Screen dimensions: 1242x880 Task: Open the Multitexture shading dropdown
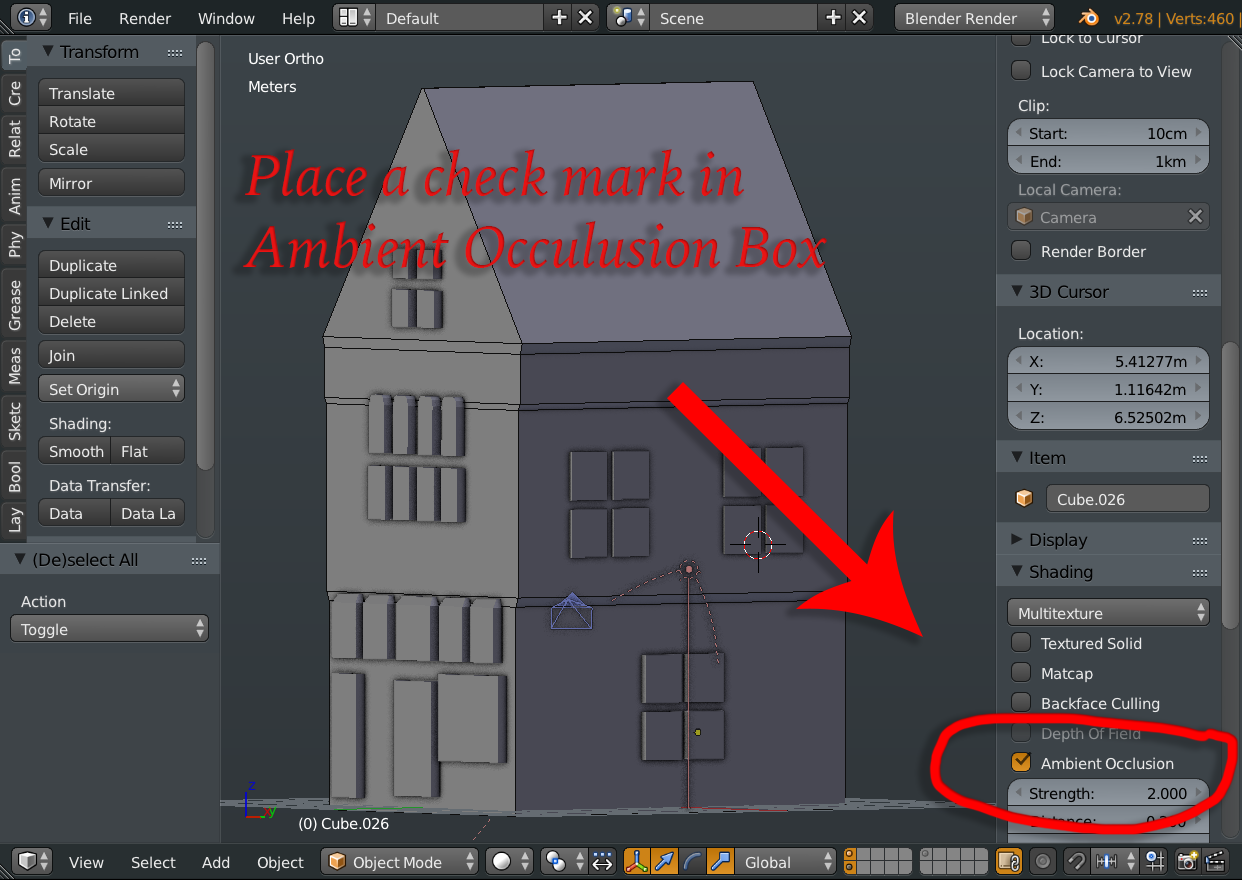[1107, 612]
